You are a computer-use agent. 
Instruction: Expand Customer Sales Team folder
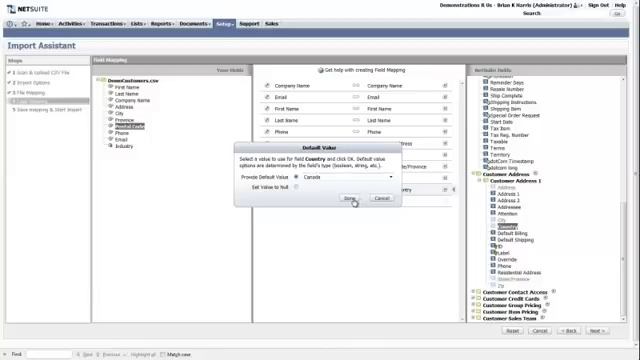pos(474,318)
